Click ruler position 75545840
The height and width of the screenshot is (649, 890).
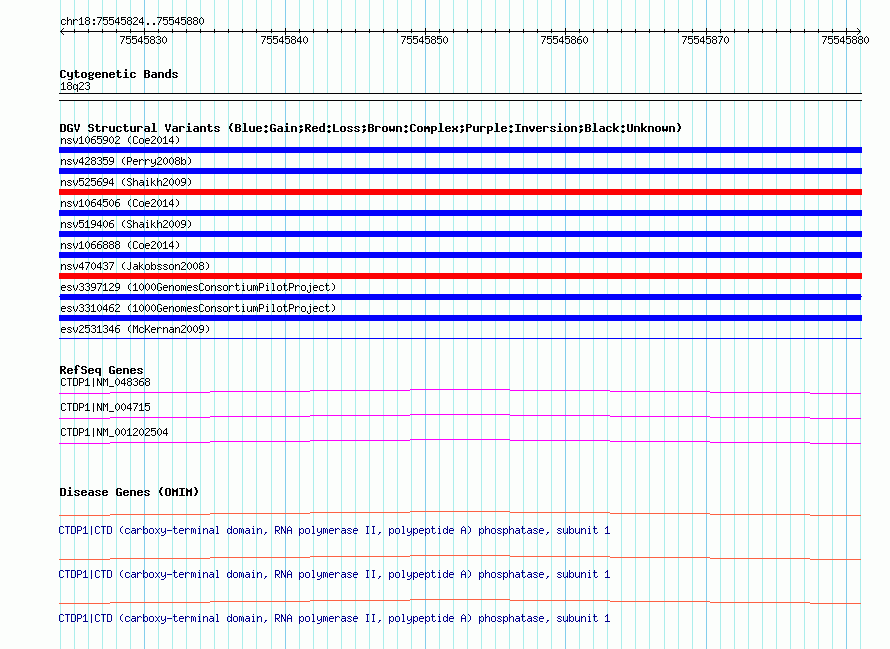[x=284, y=40]
